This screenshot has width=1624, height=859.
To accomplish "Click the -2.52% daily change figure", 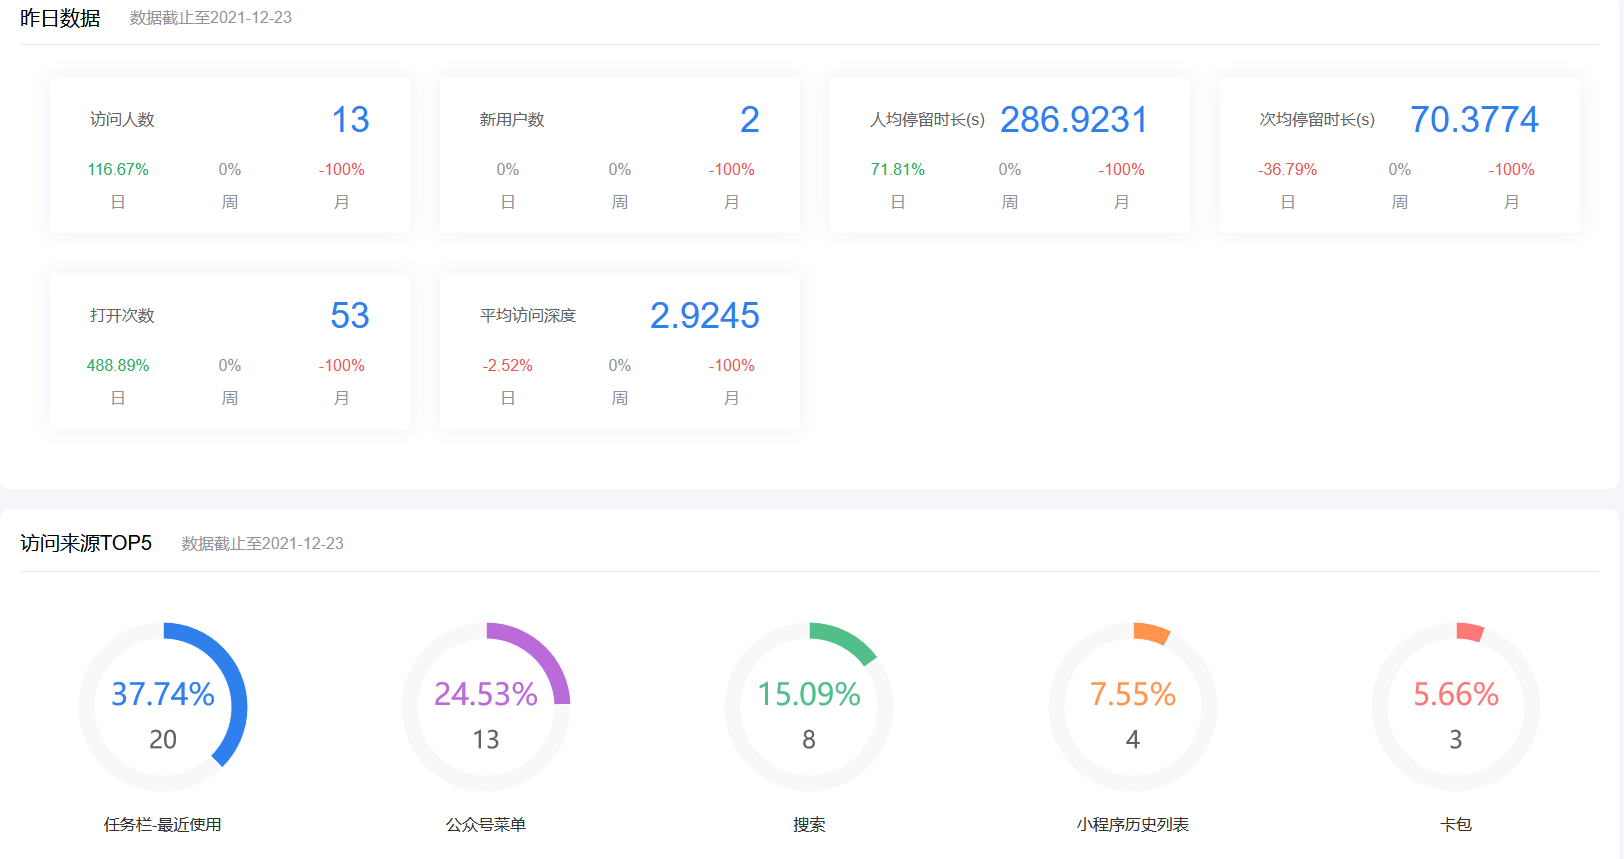I will tap(507, 366).
